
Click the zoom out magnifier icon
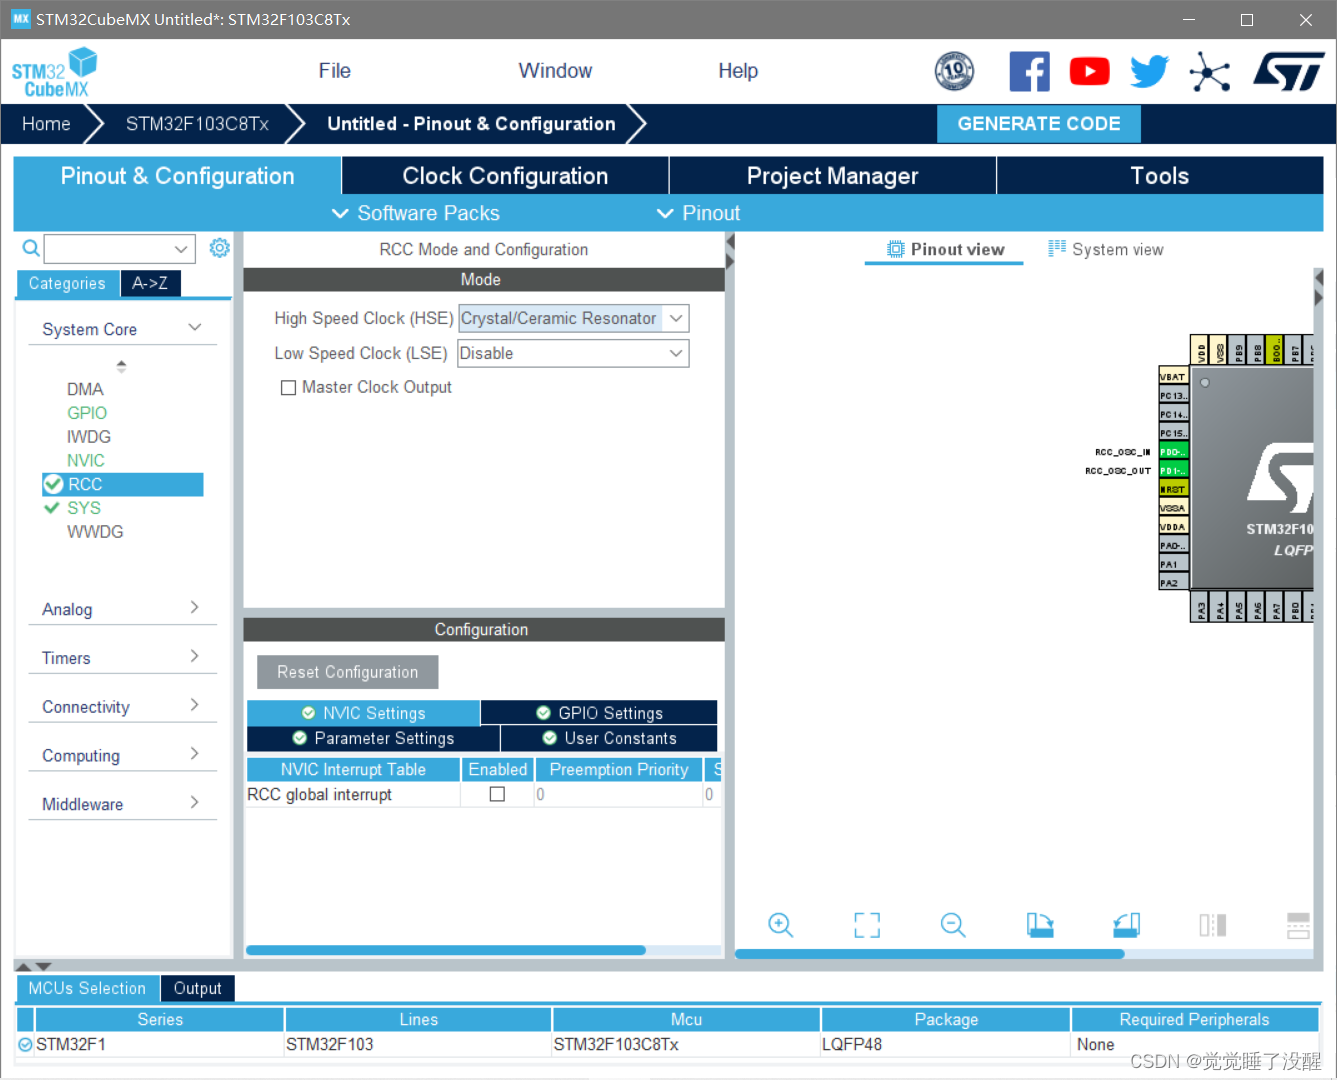953,925
